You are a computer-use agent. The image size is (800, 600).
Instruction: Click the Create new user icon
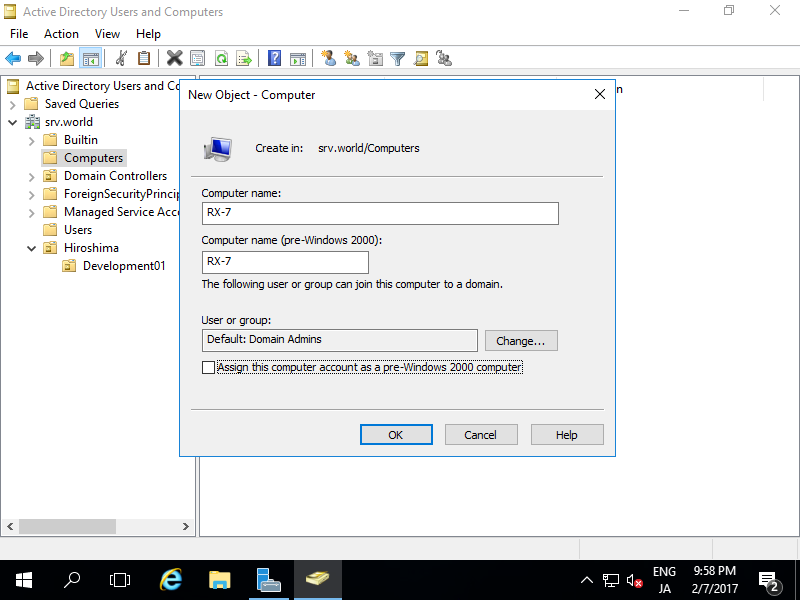click(x=329, y=59)
